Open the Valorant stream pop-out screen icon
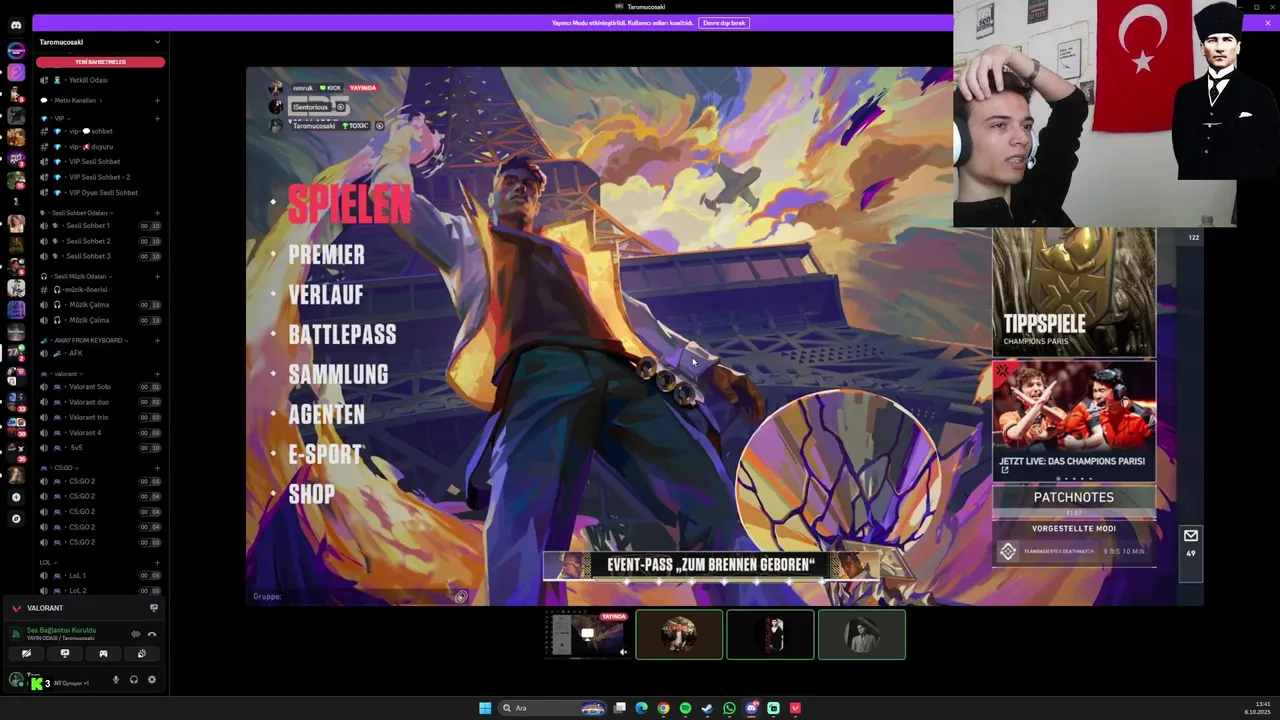Viewport: 1280px width, 720px height. point(154,608)
